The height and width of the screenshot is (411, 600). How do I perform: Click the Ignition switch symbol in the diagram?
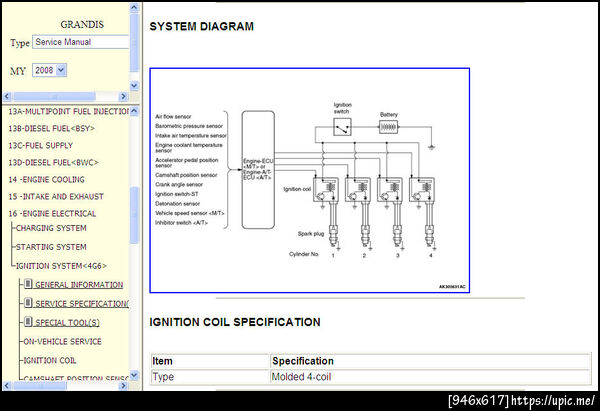pyautogui.click(x=342, y=127)
